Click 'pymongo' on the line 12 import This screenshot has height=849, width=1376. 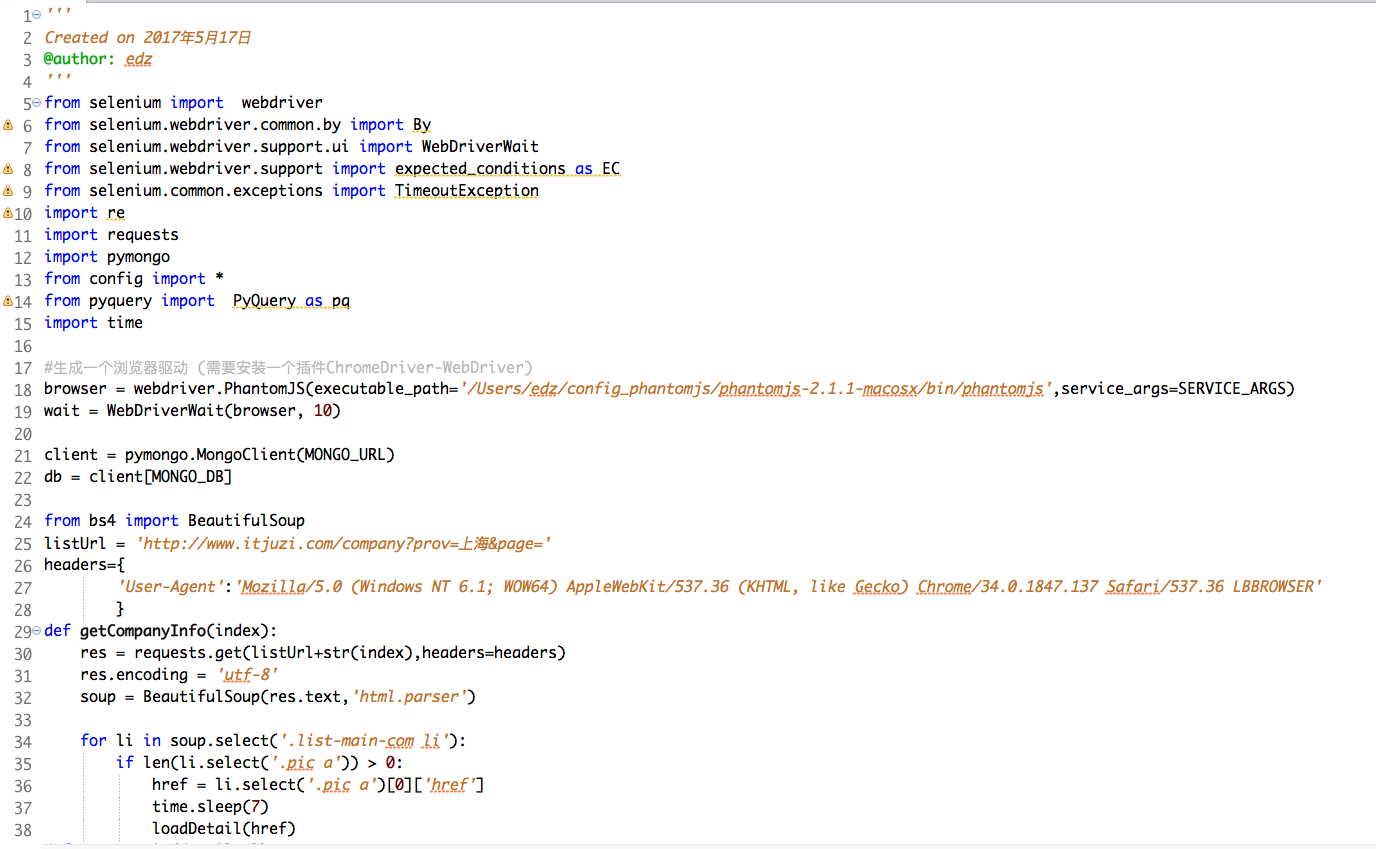pos(138,257)
